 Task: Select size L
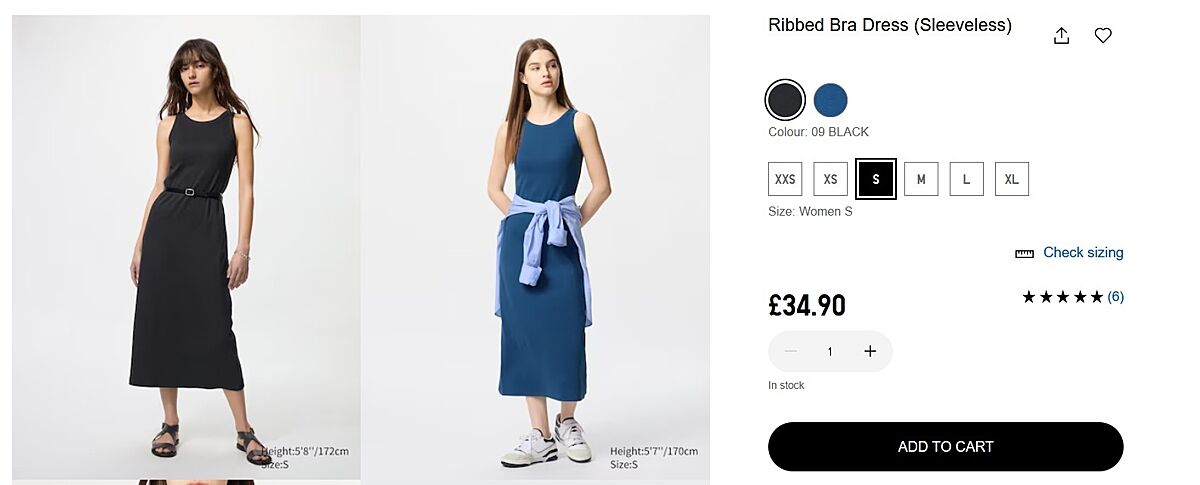coord(966,179)
